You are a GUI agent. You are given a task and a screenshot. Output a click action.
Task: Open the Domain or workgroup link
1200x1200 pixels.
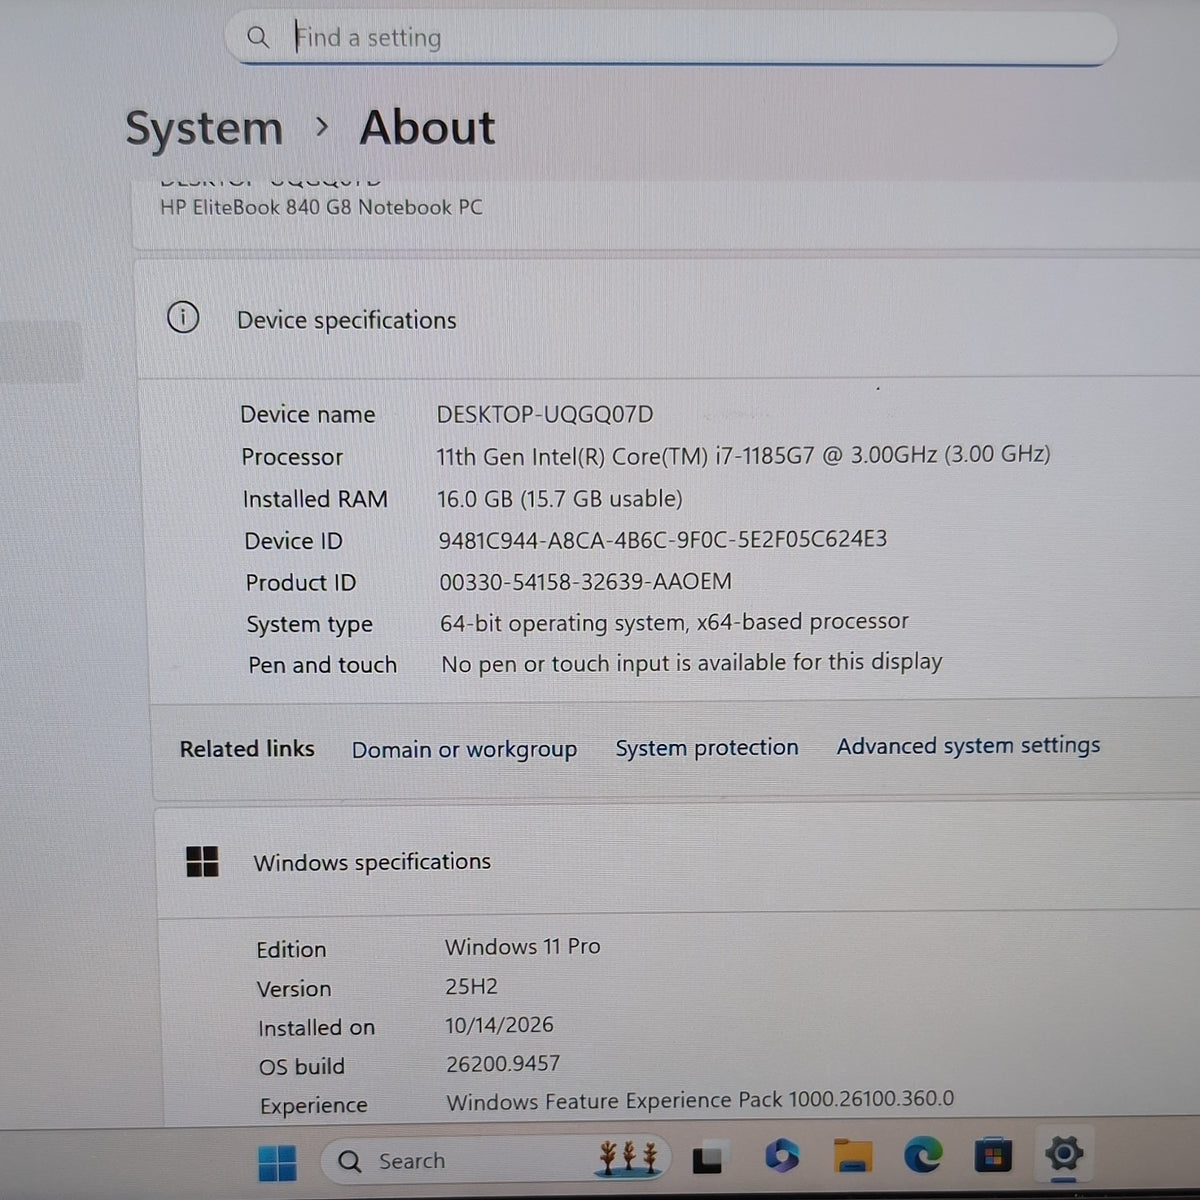(x=464, y=749)
